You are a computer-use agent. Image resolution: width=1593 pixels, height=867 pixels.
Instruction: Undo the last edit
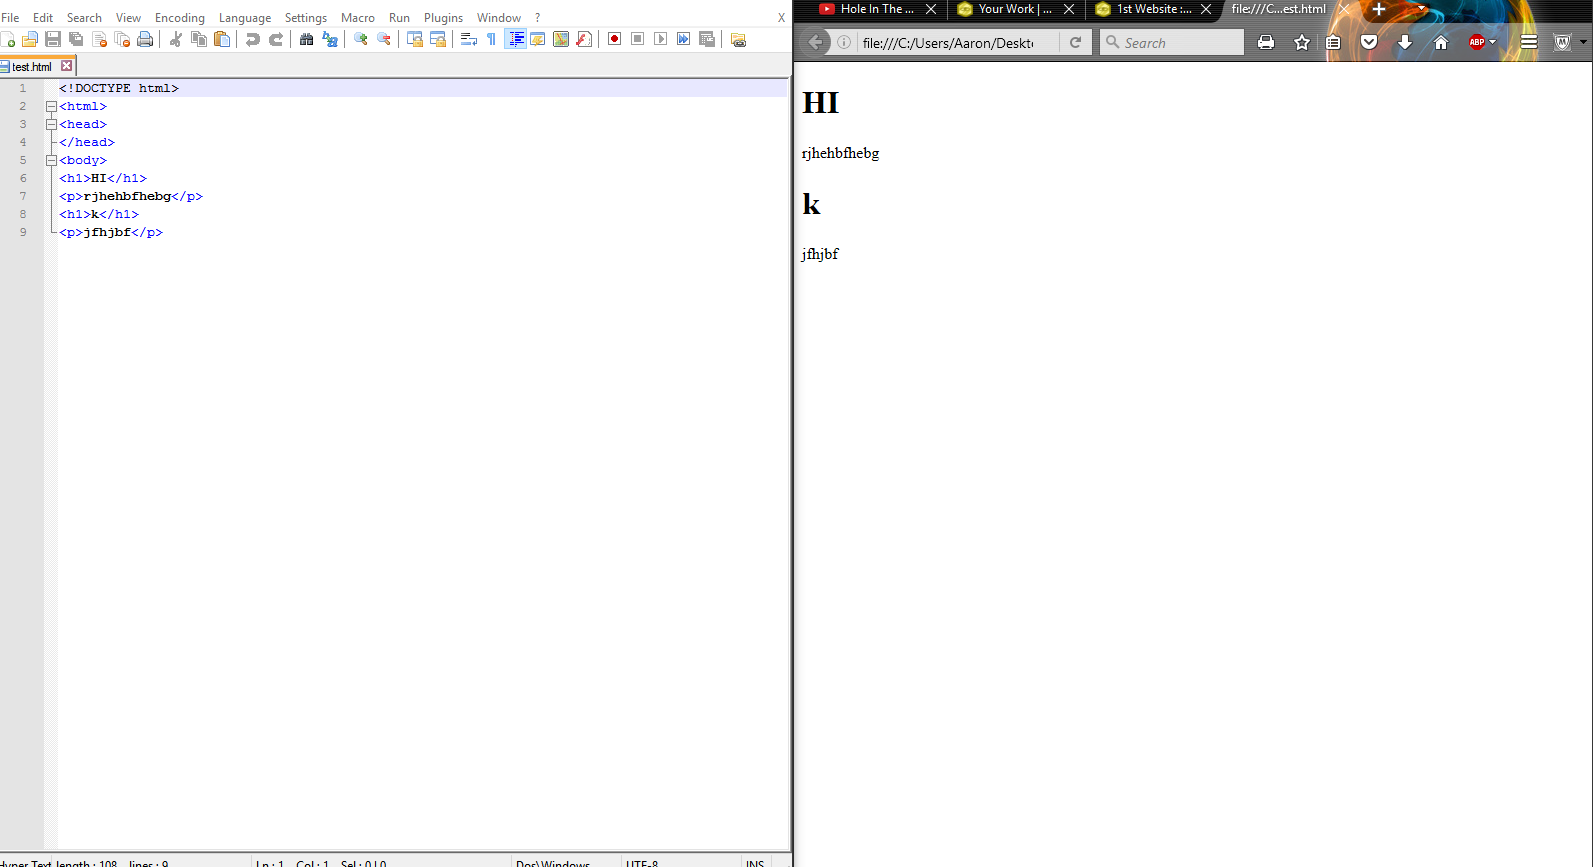253,39
